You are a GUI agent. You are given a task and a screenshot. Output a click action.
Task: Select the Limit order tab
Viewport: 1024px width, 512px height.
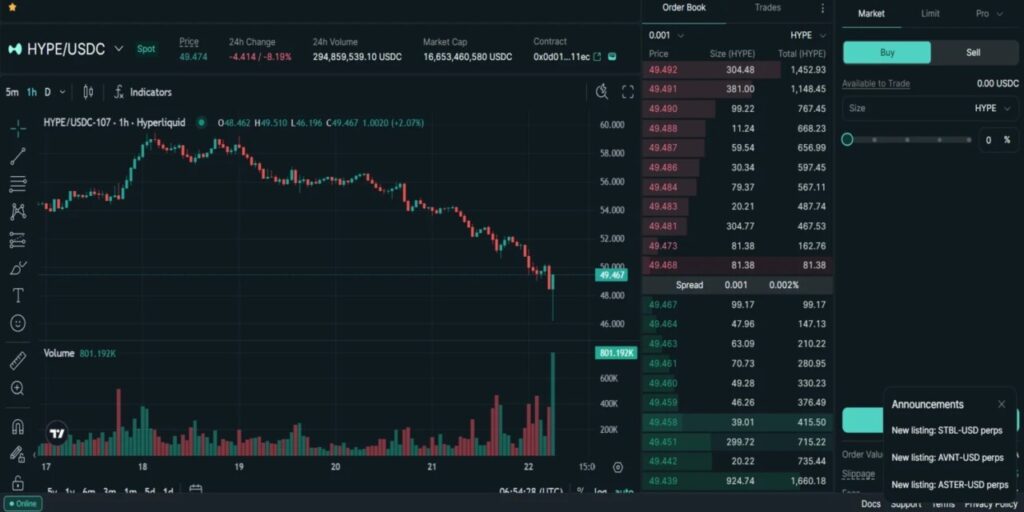930,14
